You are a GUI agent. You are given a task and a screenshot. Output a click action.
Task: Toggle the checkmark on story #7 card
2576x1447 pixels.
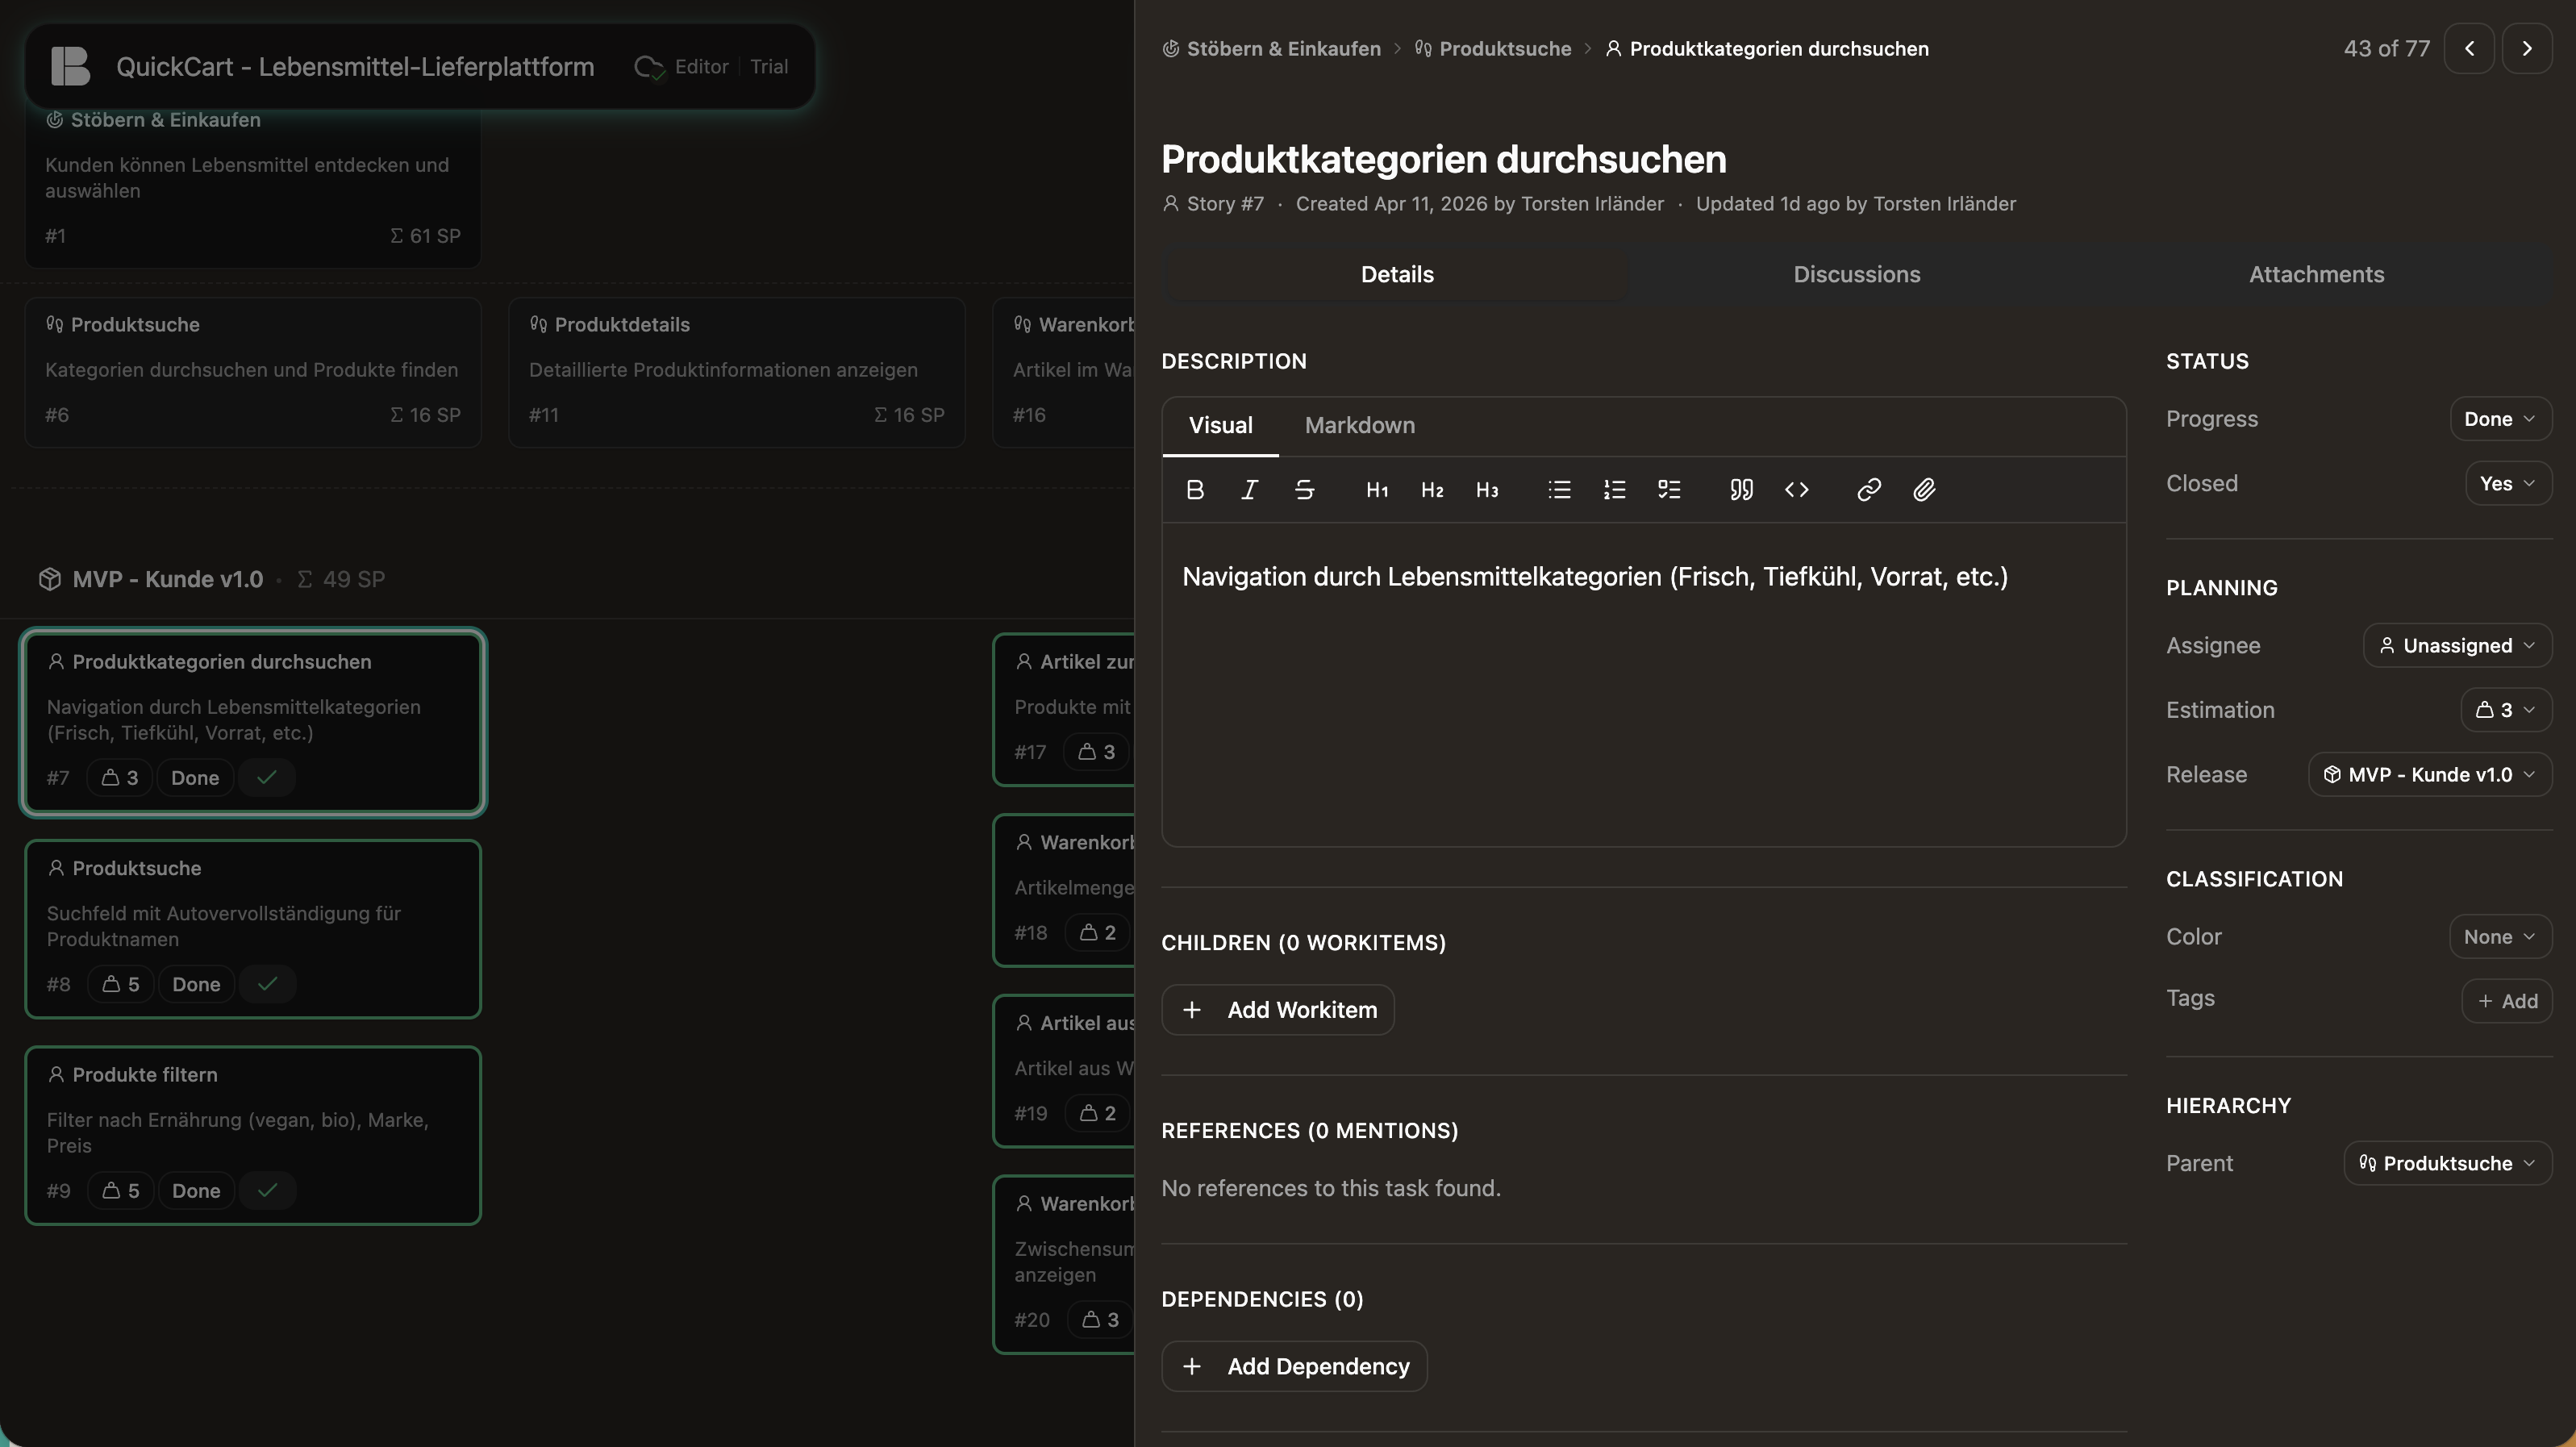point(266,778)
